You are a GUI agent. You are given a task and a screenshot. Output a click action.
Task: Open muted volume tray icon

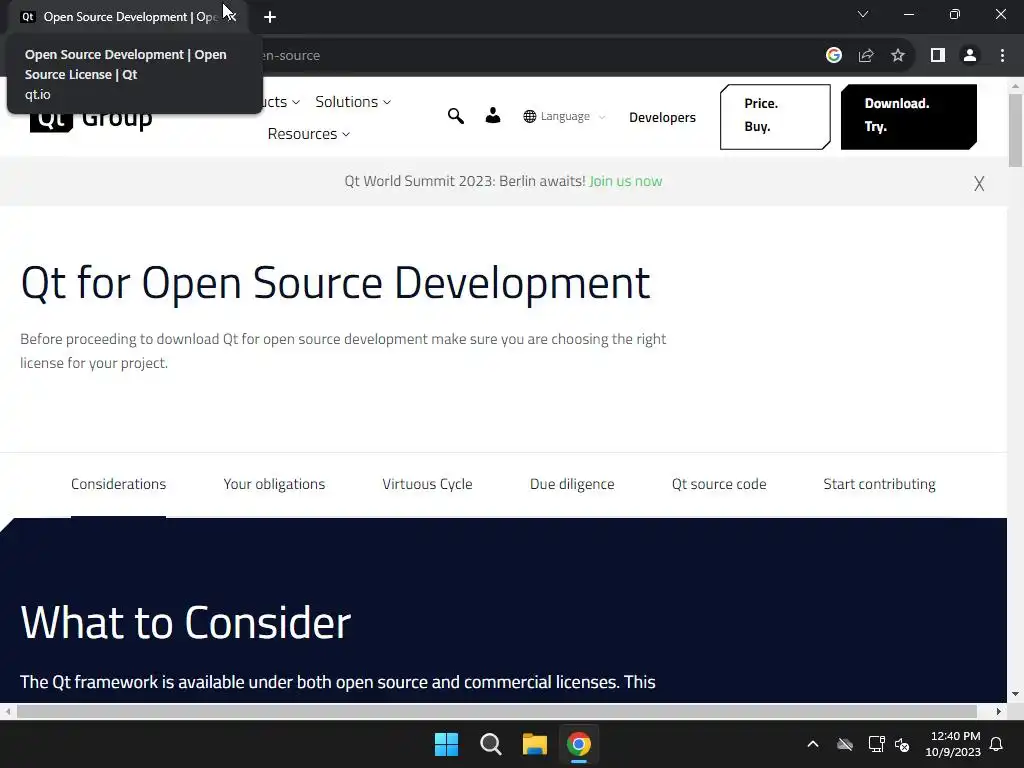903,744
